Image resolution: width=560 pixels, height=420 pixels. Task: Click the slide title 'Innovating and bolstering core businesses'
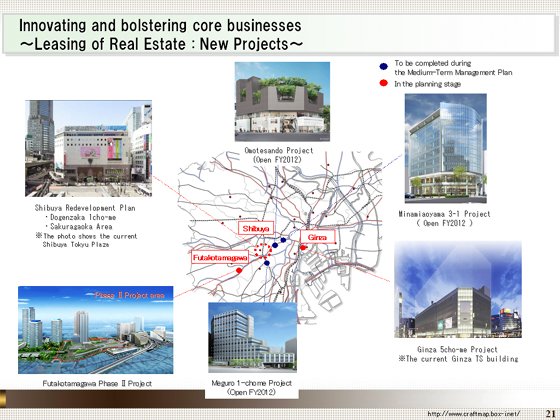[x=160, y=26]
